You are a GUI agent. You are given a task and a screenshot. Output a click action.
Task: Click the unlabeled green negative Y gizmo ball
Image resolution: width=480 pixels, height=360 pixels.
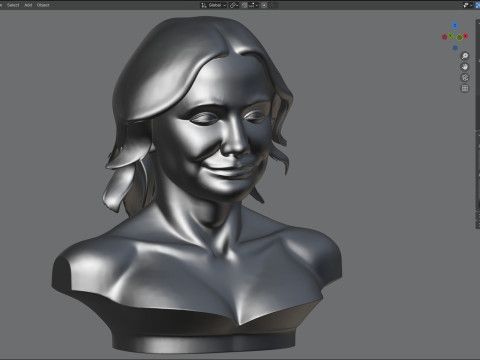pyautogui.click(x=459, y=38)
